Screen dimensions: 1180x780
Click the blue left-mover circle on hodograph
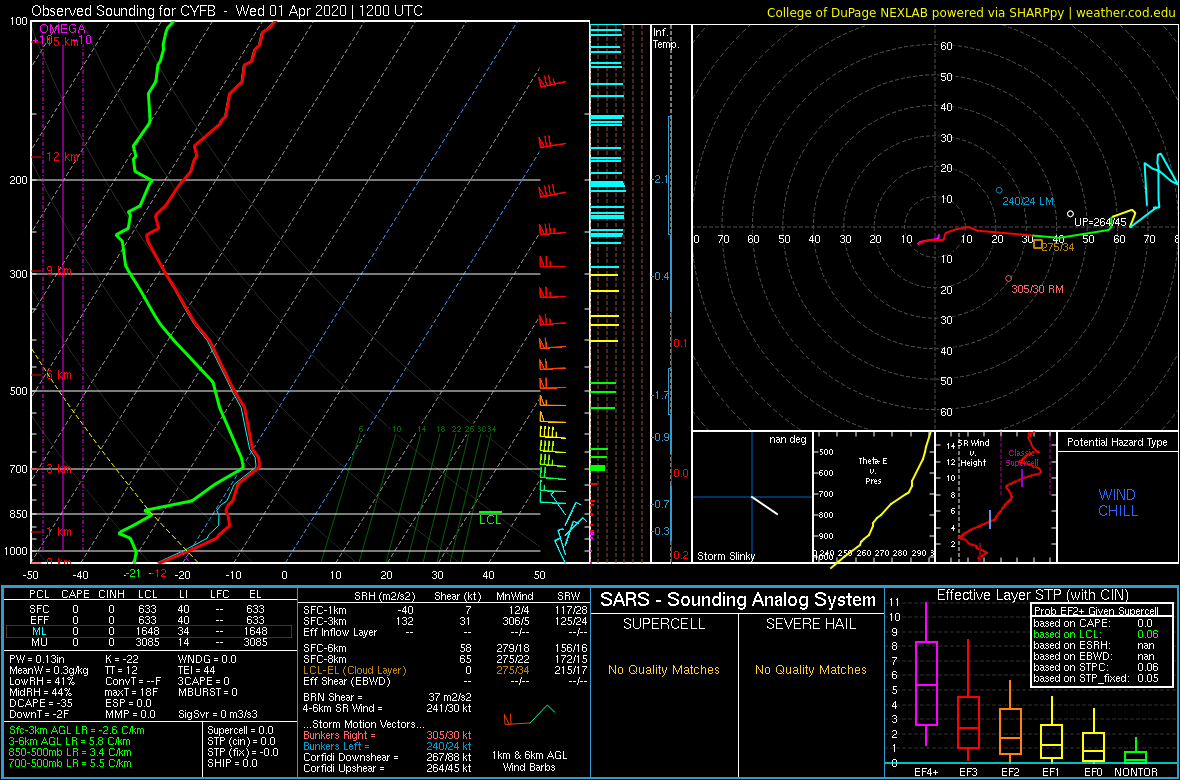[x=999, y=190]
